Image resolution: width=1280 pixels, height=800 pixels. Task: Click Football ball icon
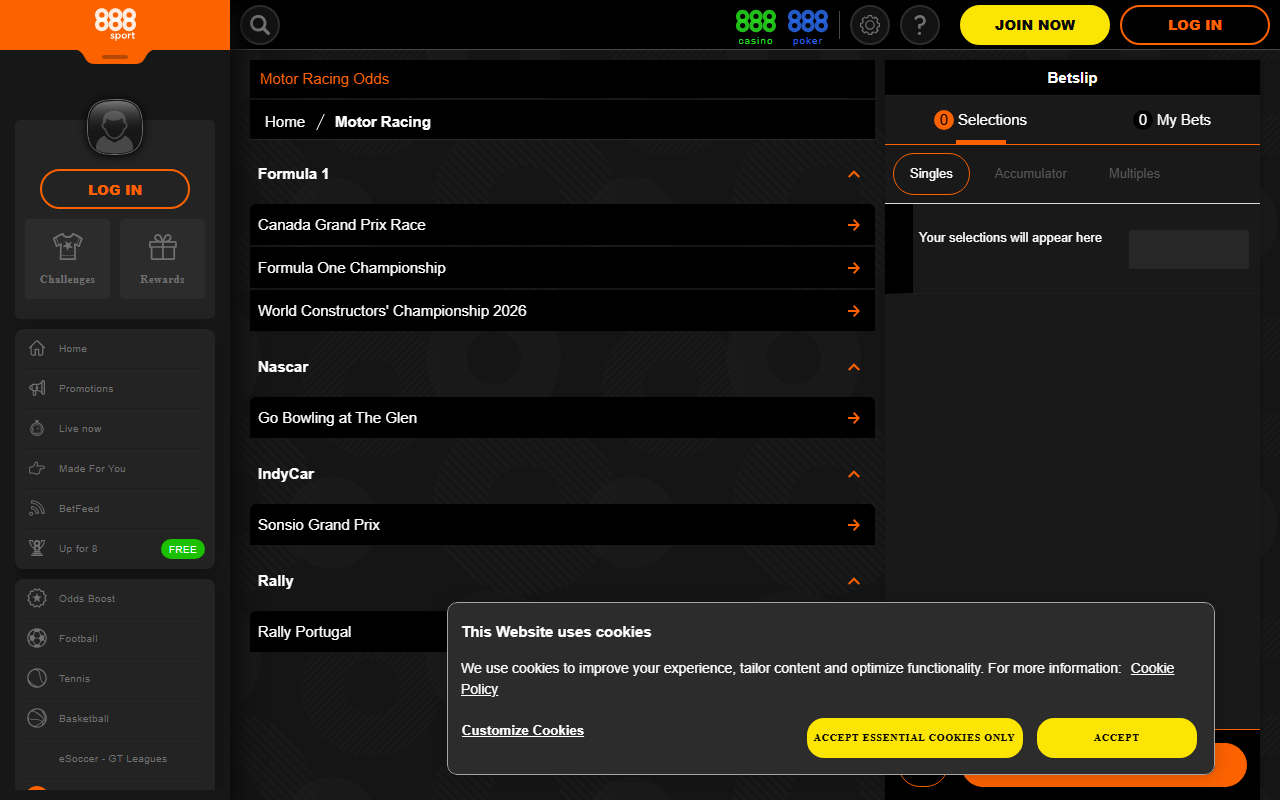(x=37, y=639)
